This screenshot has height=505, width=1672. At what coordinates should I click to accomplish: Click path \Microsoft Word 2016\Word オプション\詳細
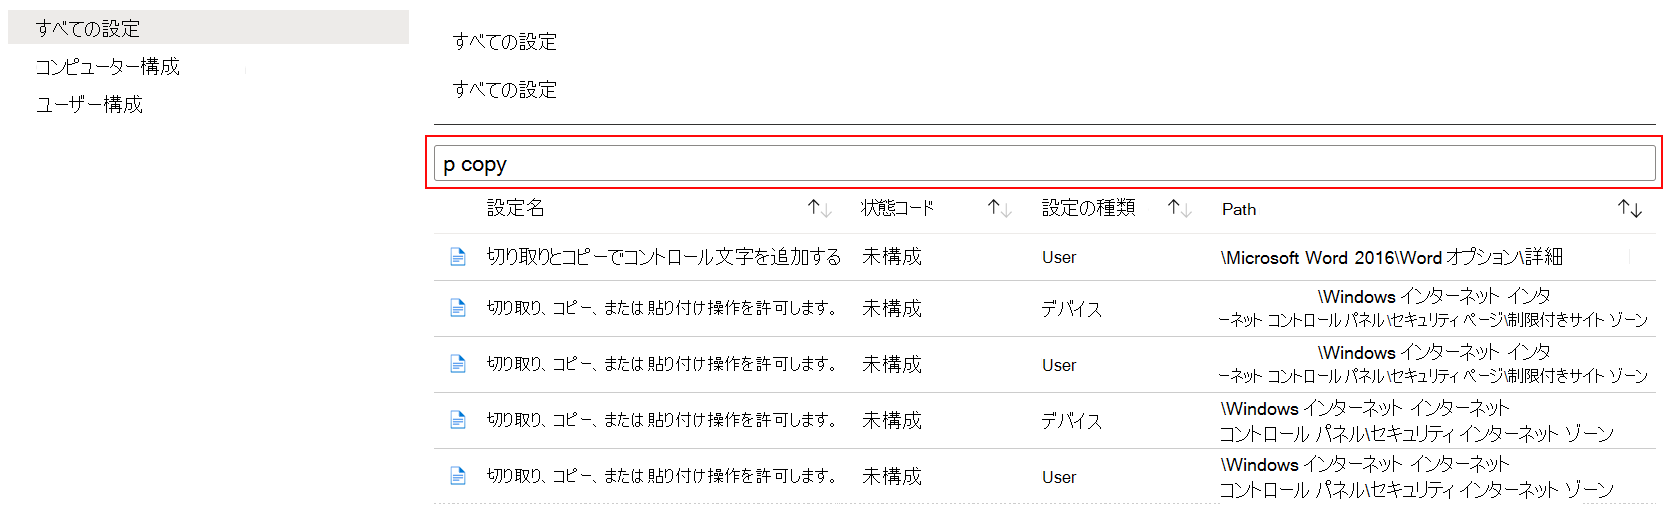coord(1391,257)
